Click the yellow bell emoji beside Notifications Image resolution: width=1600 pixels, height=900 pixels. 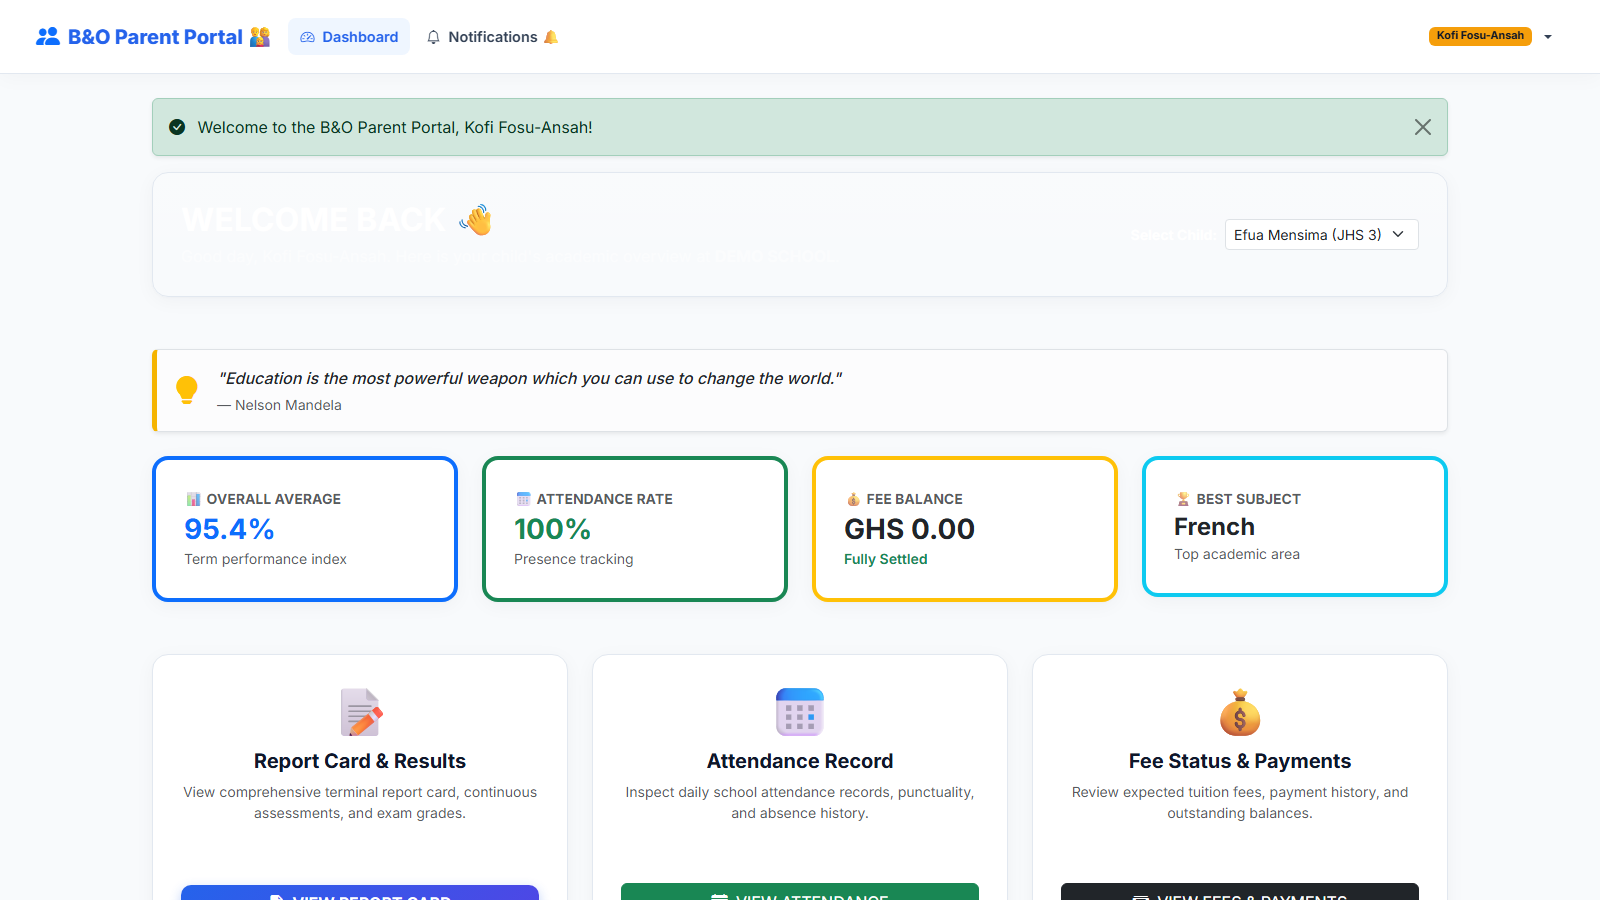pos(551,37)
